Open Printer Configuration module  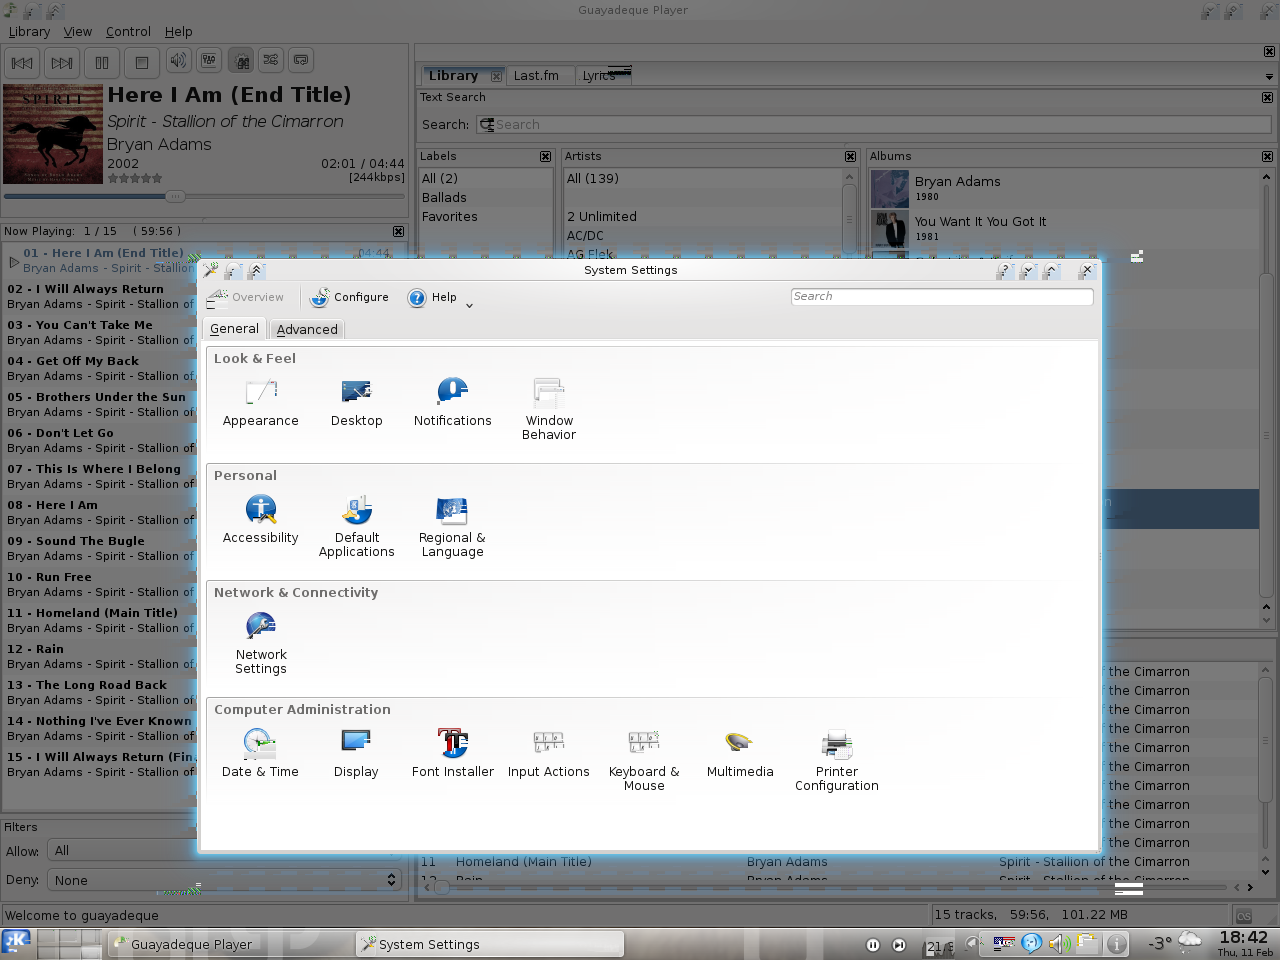pyautogui.click(x=836, y=760)
